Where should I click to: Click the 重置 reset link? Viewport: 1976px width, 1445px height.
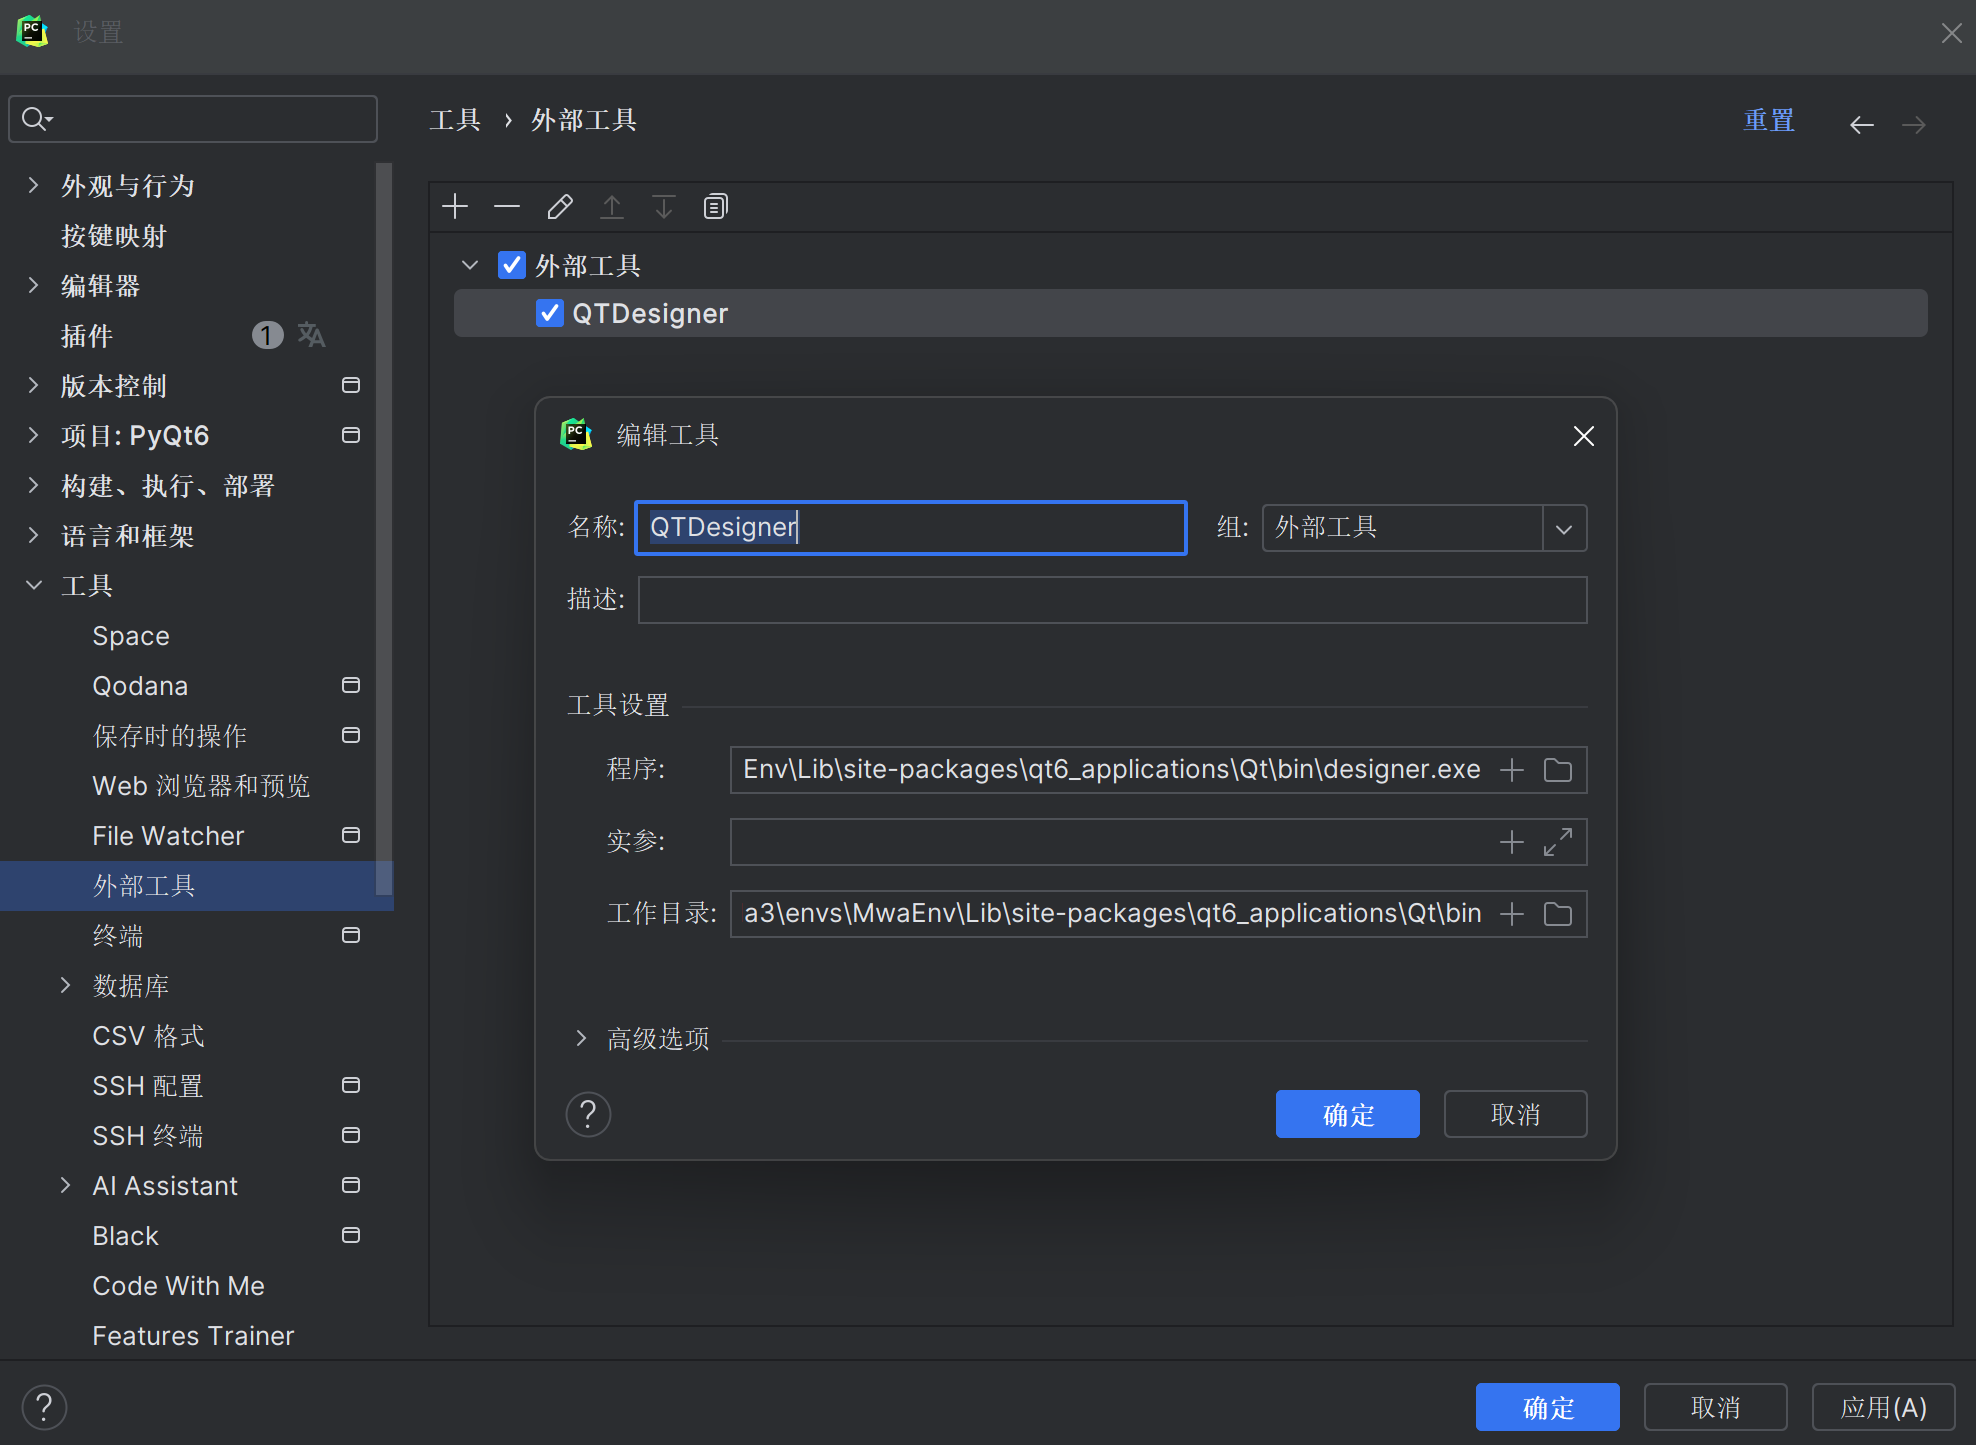click(1768, 121)
